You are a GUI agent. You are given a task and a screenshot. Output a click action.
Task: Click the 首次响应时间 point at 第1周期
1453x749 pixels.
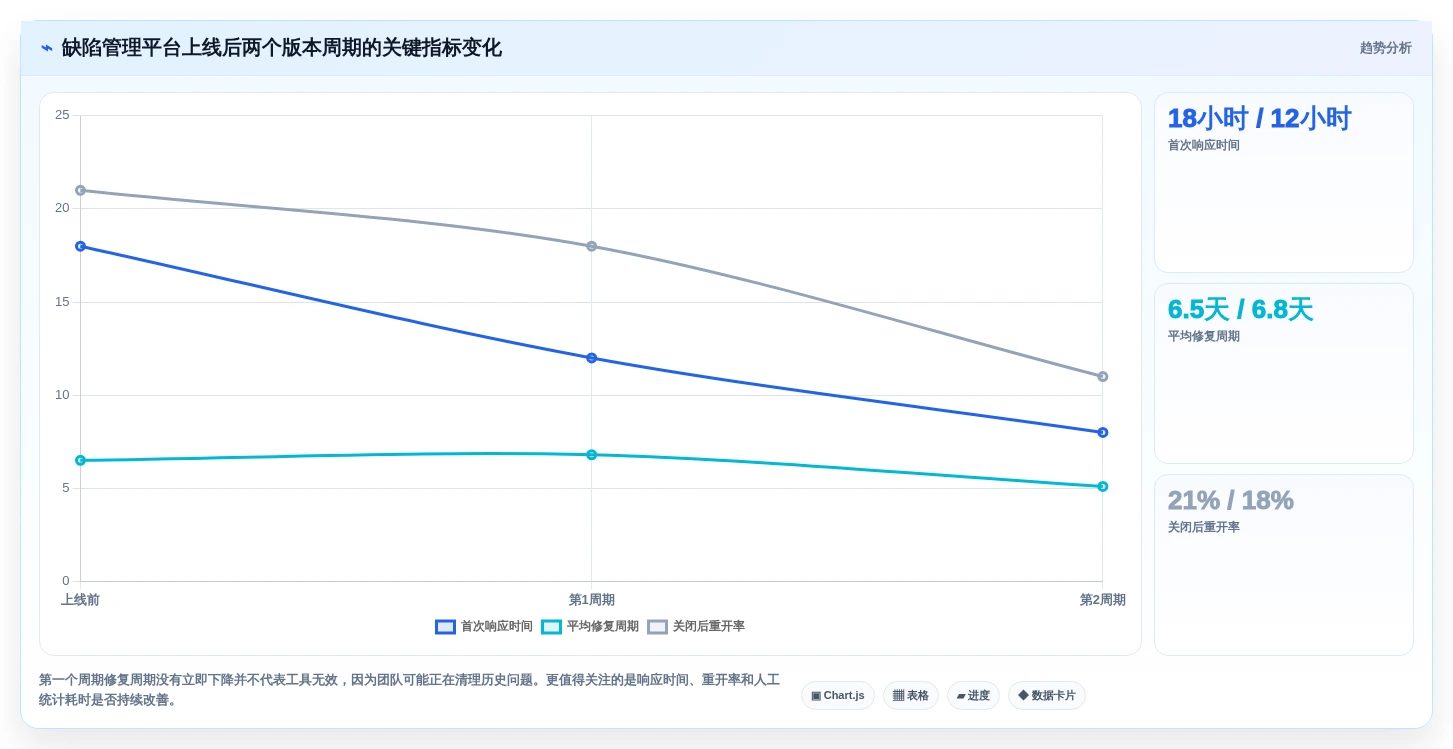coord(591,358)
